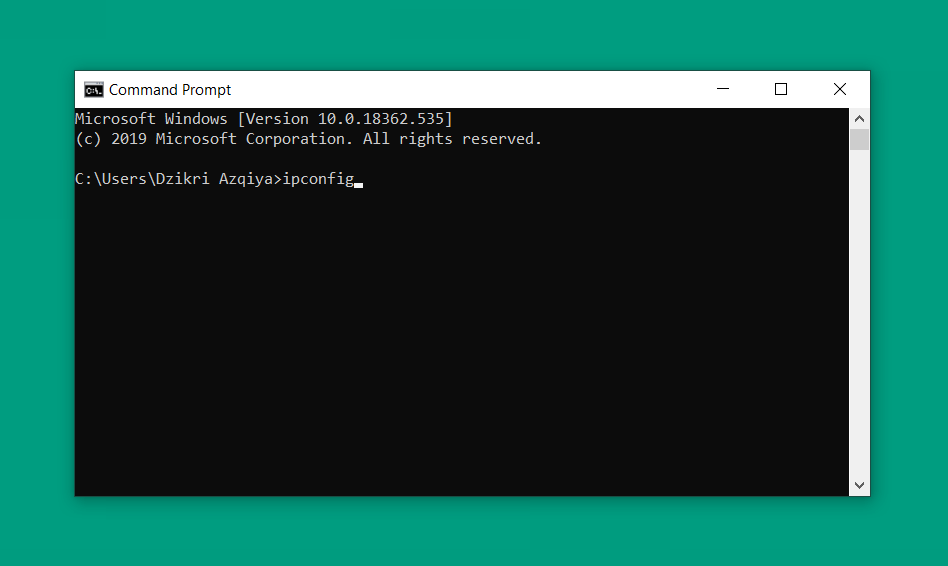Open the Command Prompt system menu icon
The height and width of the screenshot is (566, 948).
point(94,89)
